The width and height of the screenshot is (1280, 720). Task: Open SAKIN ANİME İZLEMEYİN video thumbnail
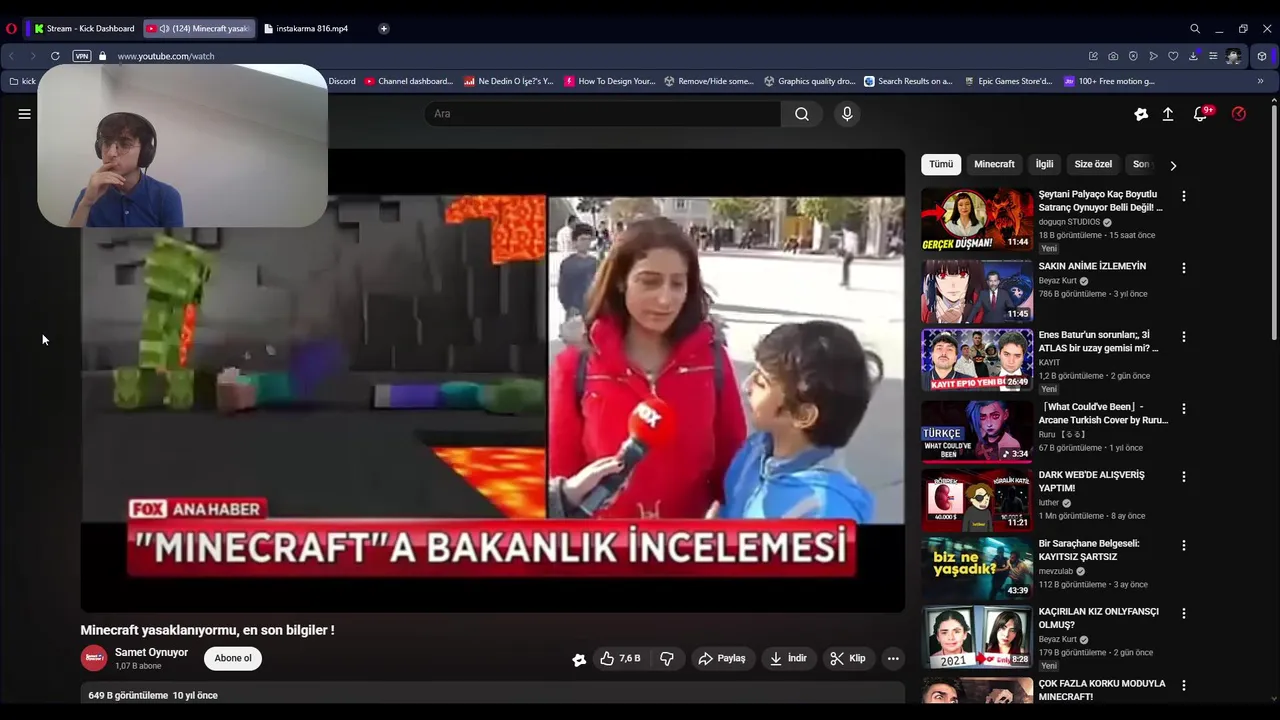click(x=977, y=291)
